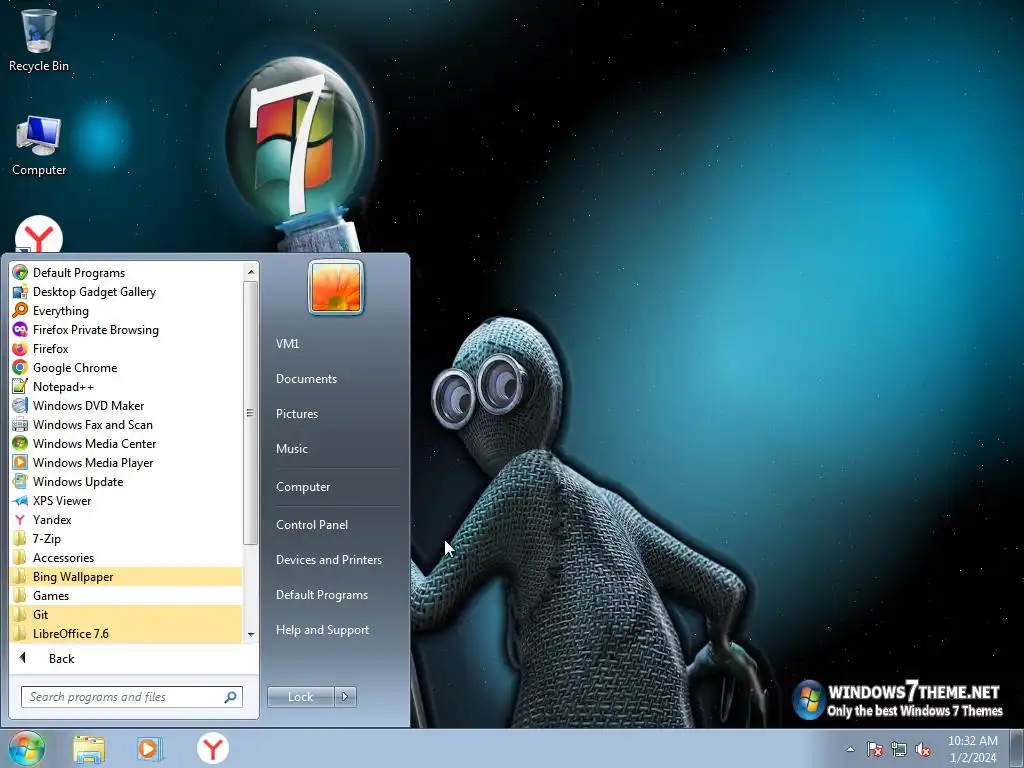This screenshot has width=1024, height=768.
Task: Open Windows Explorer from the taskbar
Action: click(89, 748)
